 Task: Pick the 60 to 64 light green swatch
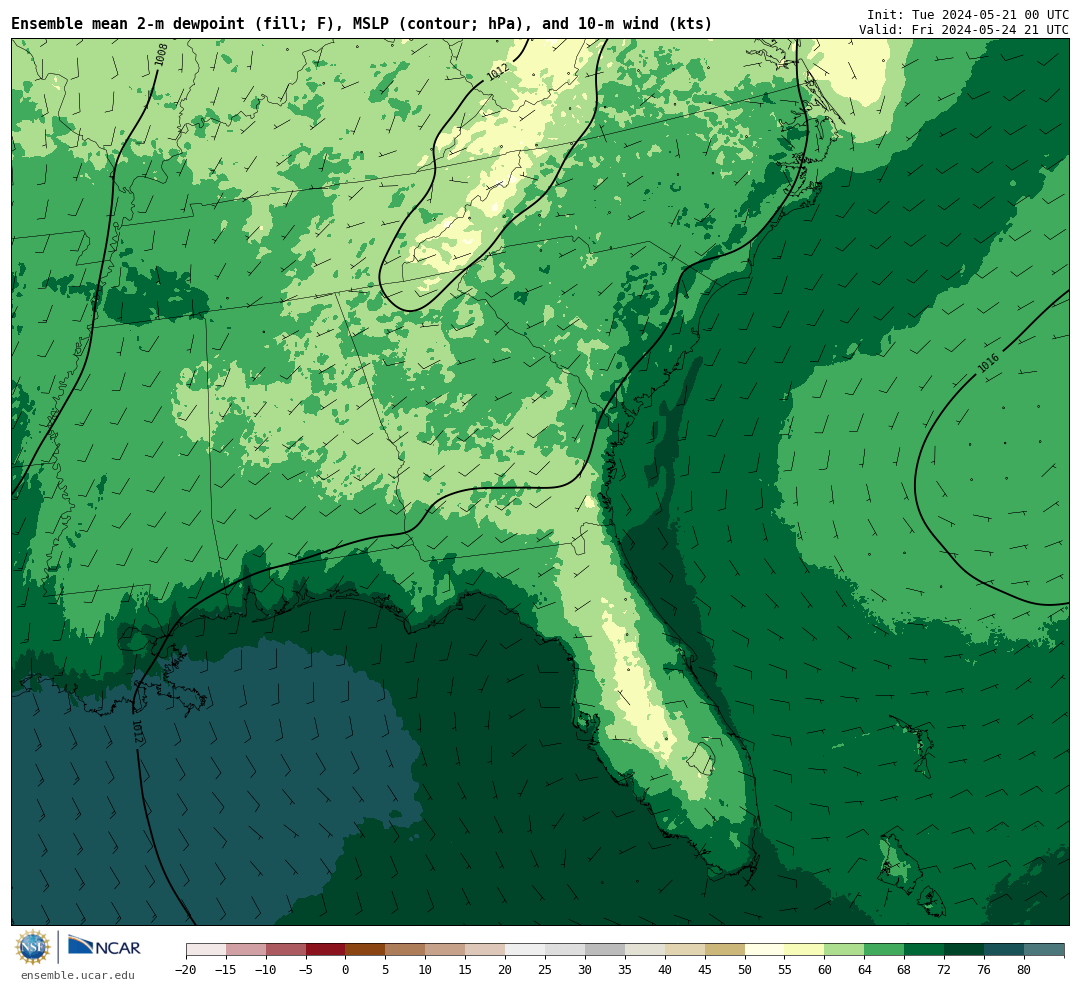tap(845, 950)
